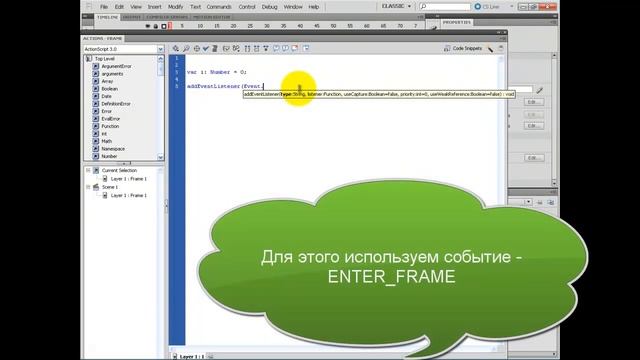Viewport: 640px width, 360px height.
Task: Click the Insert target path crosshair icon
Action: click(197, 48)
